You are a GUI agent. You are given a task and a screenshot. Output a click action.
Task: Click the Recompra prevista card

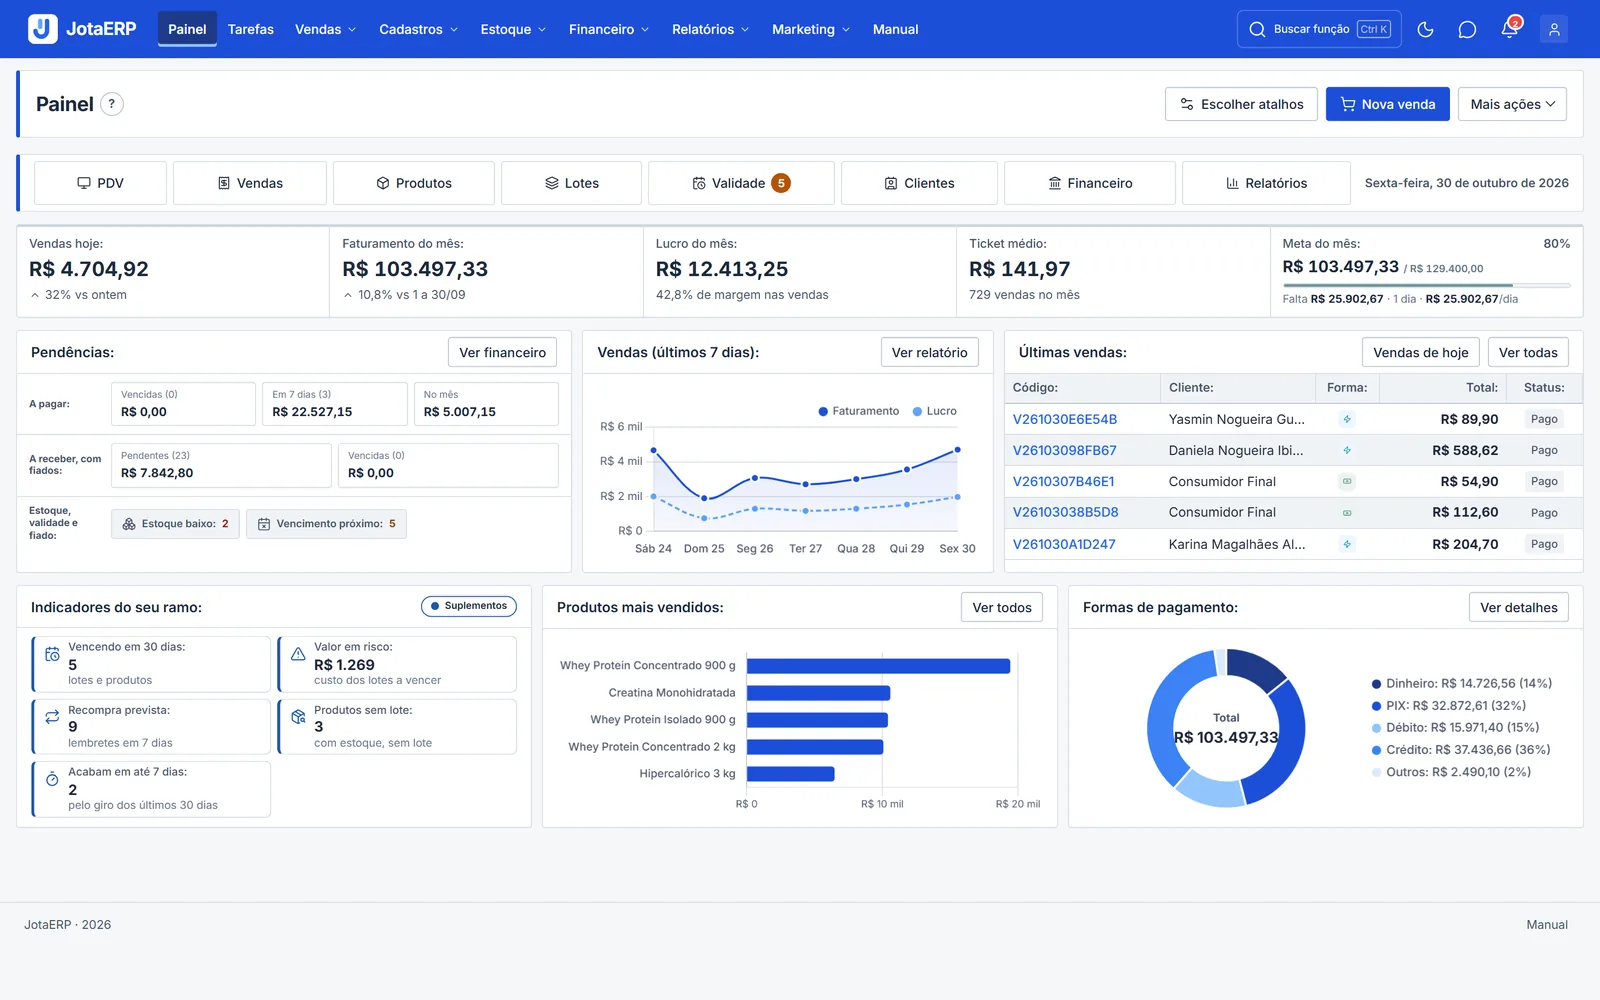click(151, 727)
